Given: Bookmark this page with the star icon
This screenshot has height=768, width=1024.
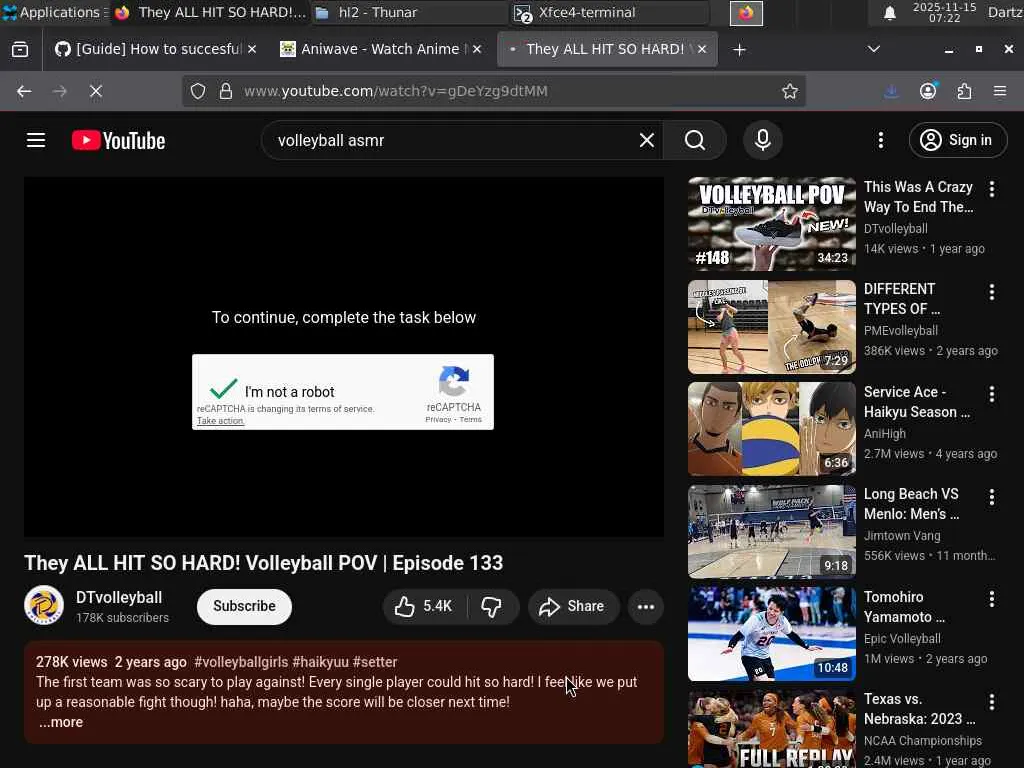Looking at the screenshot, I should point(790,91).
